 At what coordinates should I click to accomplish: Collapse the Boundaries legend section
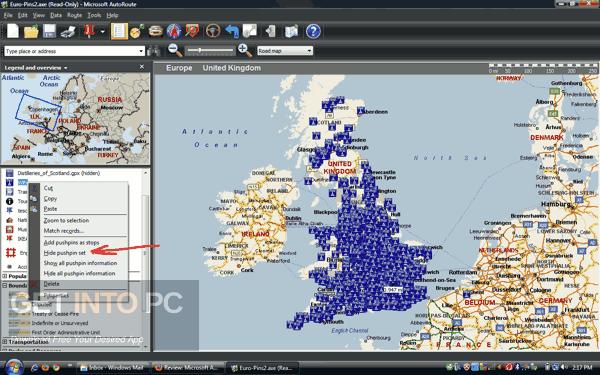coord(5,285)
